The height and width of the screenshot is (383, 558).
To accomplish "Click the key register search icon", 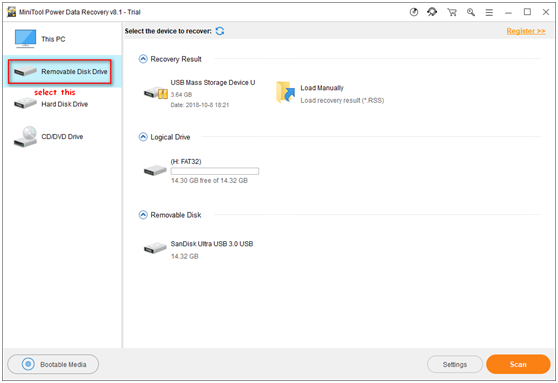I will [471, 12].
